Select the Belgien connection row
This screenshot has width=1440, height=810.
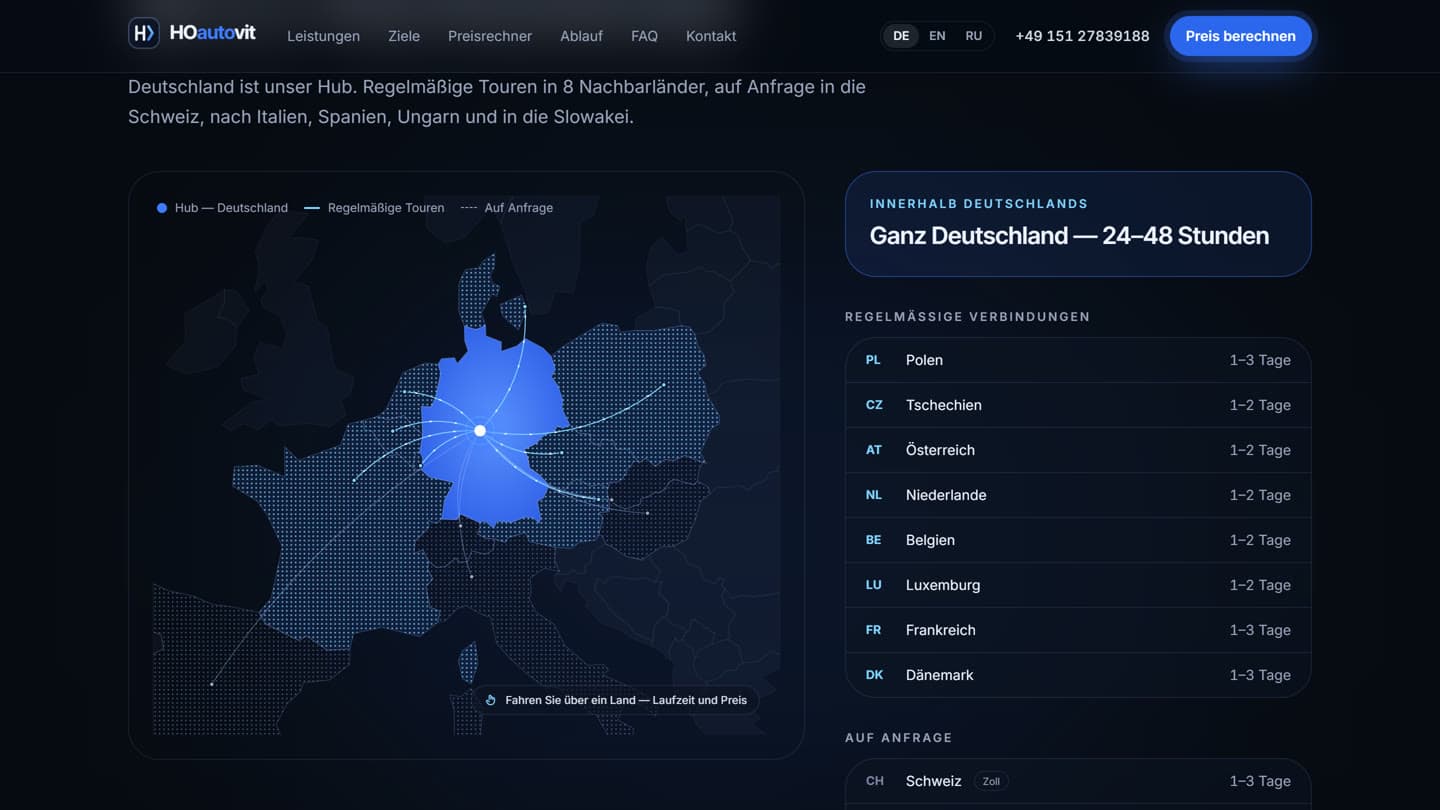point(1078,540)
